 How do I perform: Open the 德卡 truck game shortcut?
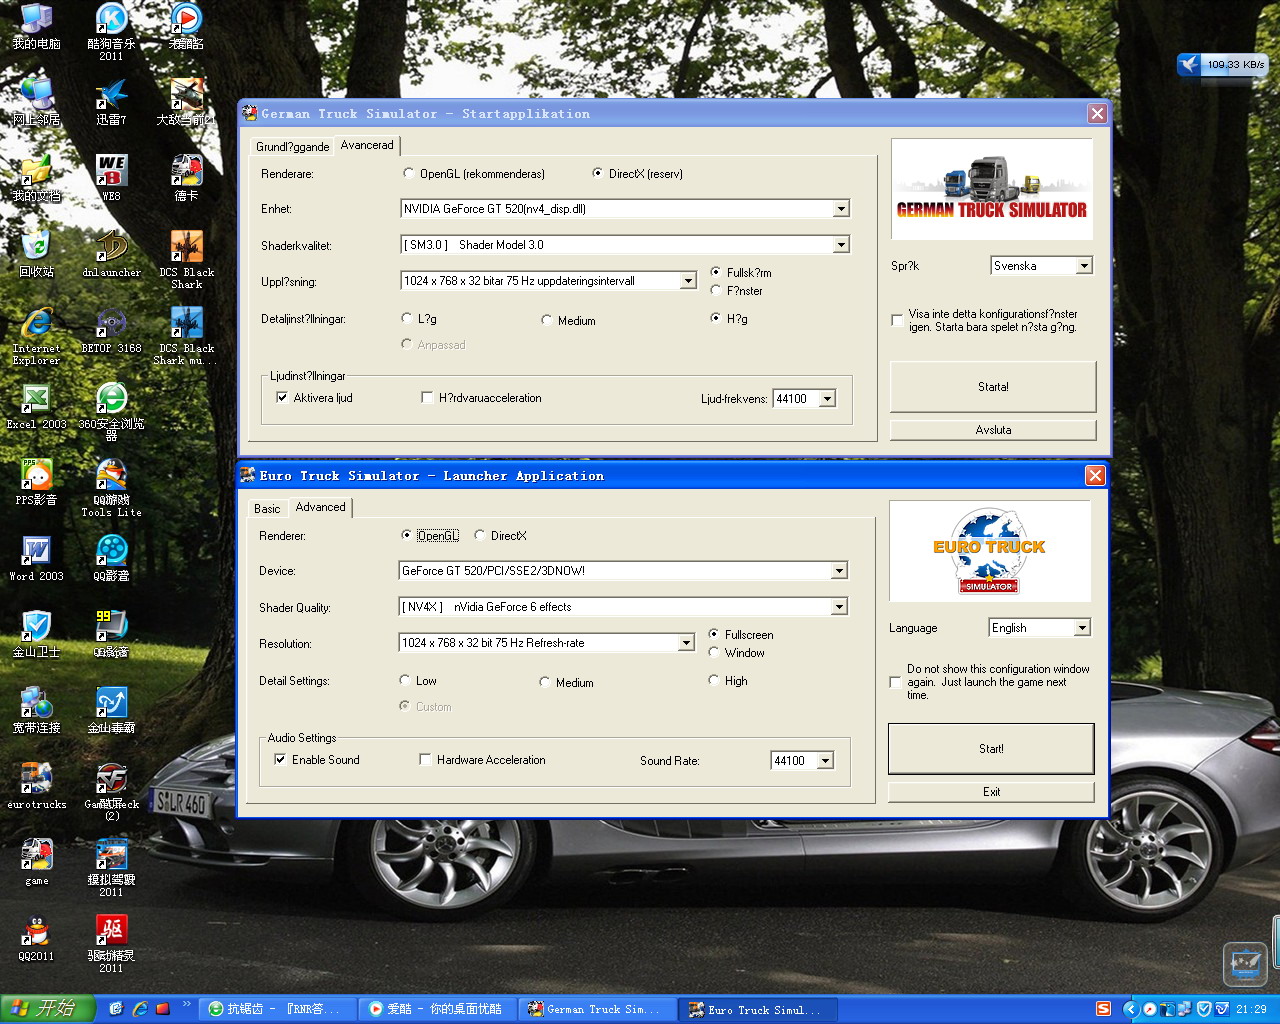[x=186, y=179]
